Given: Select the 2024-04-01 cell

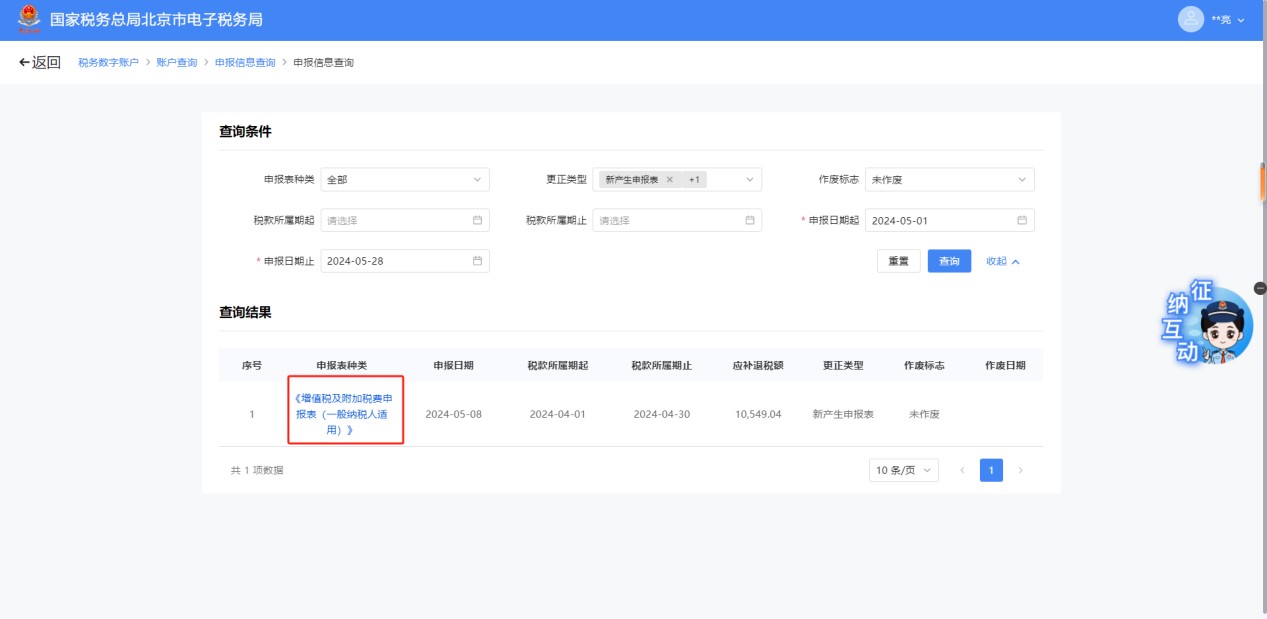Looking at the screenshot, I should (557, 414).
